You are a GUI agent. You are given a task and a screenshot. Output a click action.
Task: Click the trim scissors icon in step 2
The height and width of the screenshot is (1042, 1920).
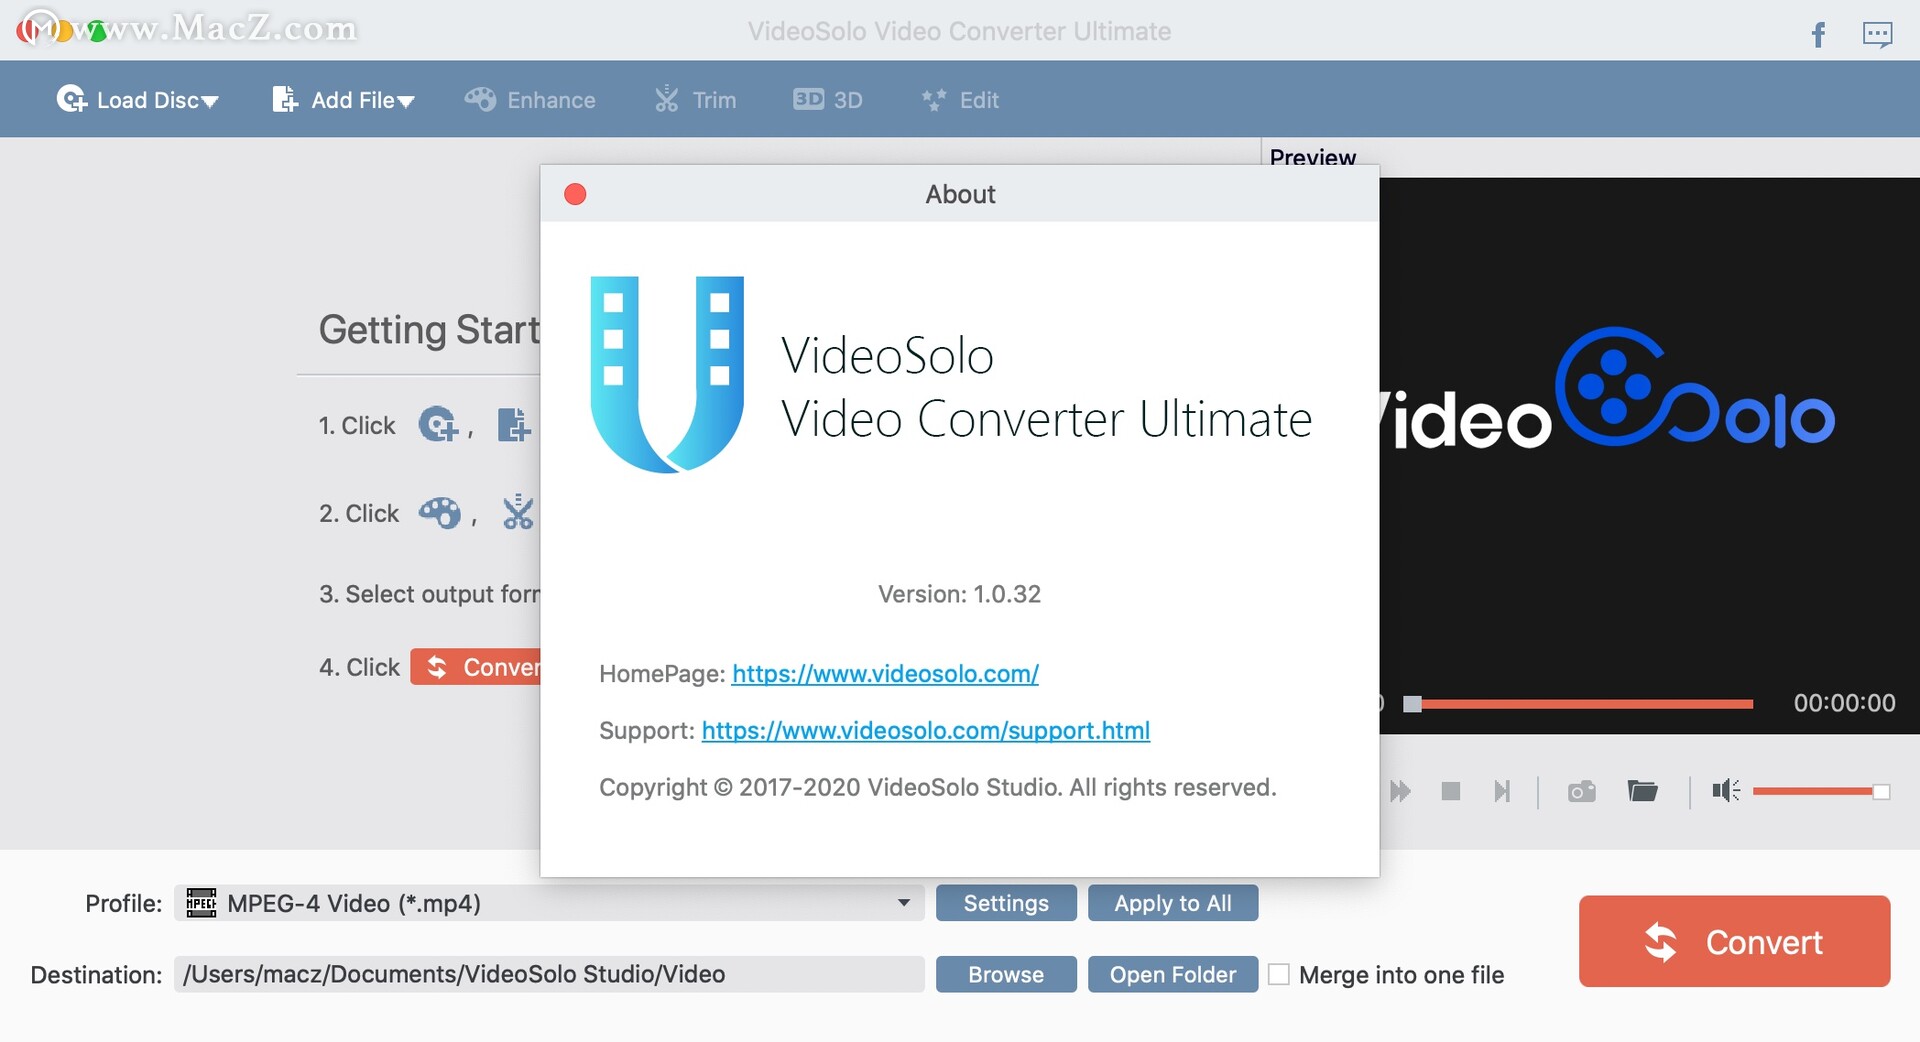[x=518, y=512]
